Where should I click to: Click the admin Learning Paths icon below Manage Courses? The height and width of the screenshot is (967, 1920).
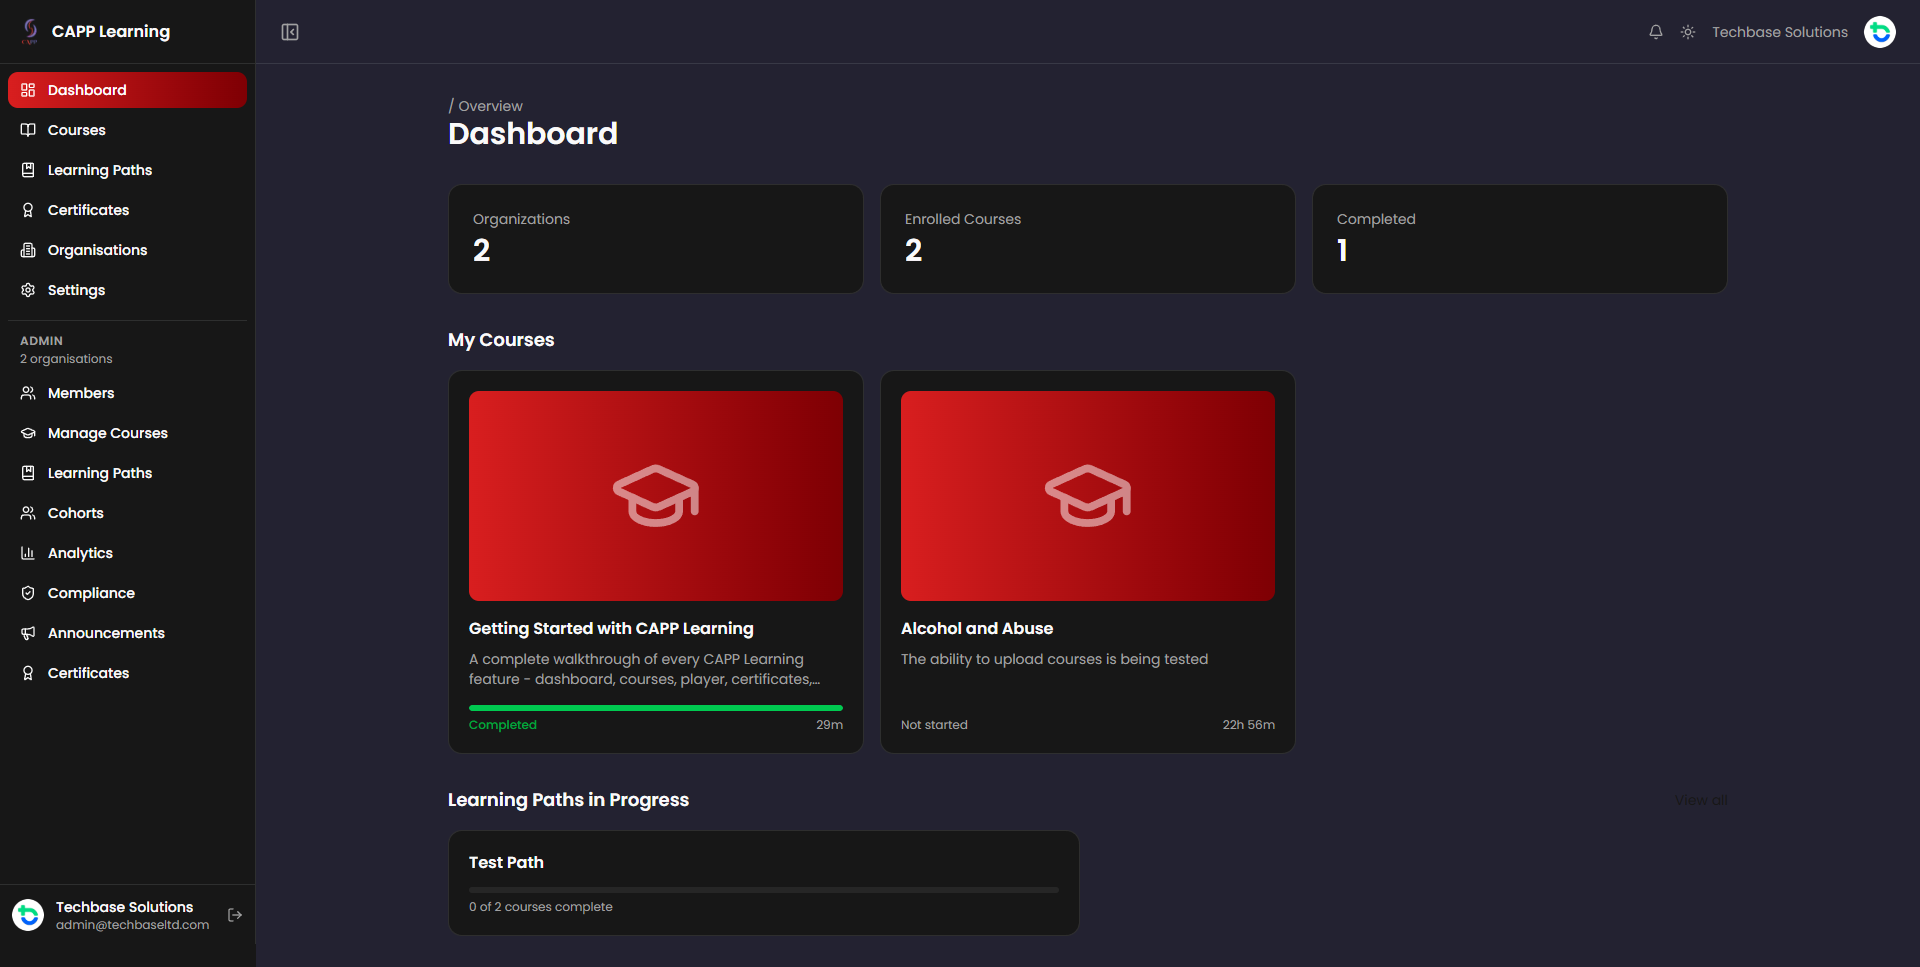(28, 473)
